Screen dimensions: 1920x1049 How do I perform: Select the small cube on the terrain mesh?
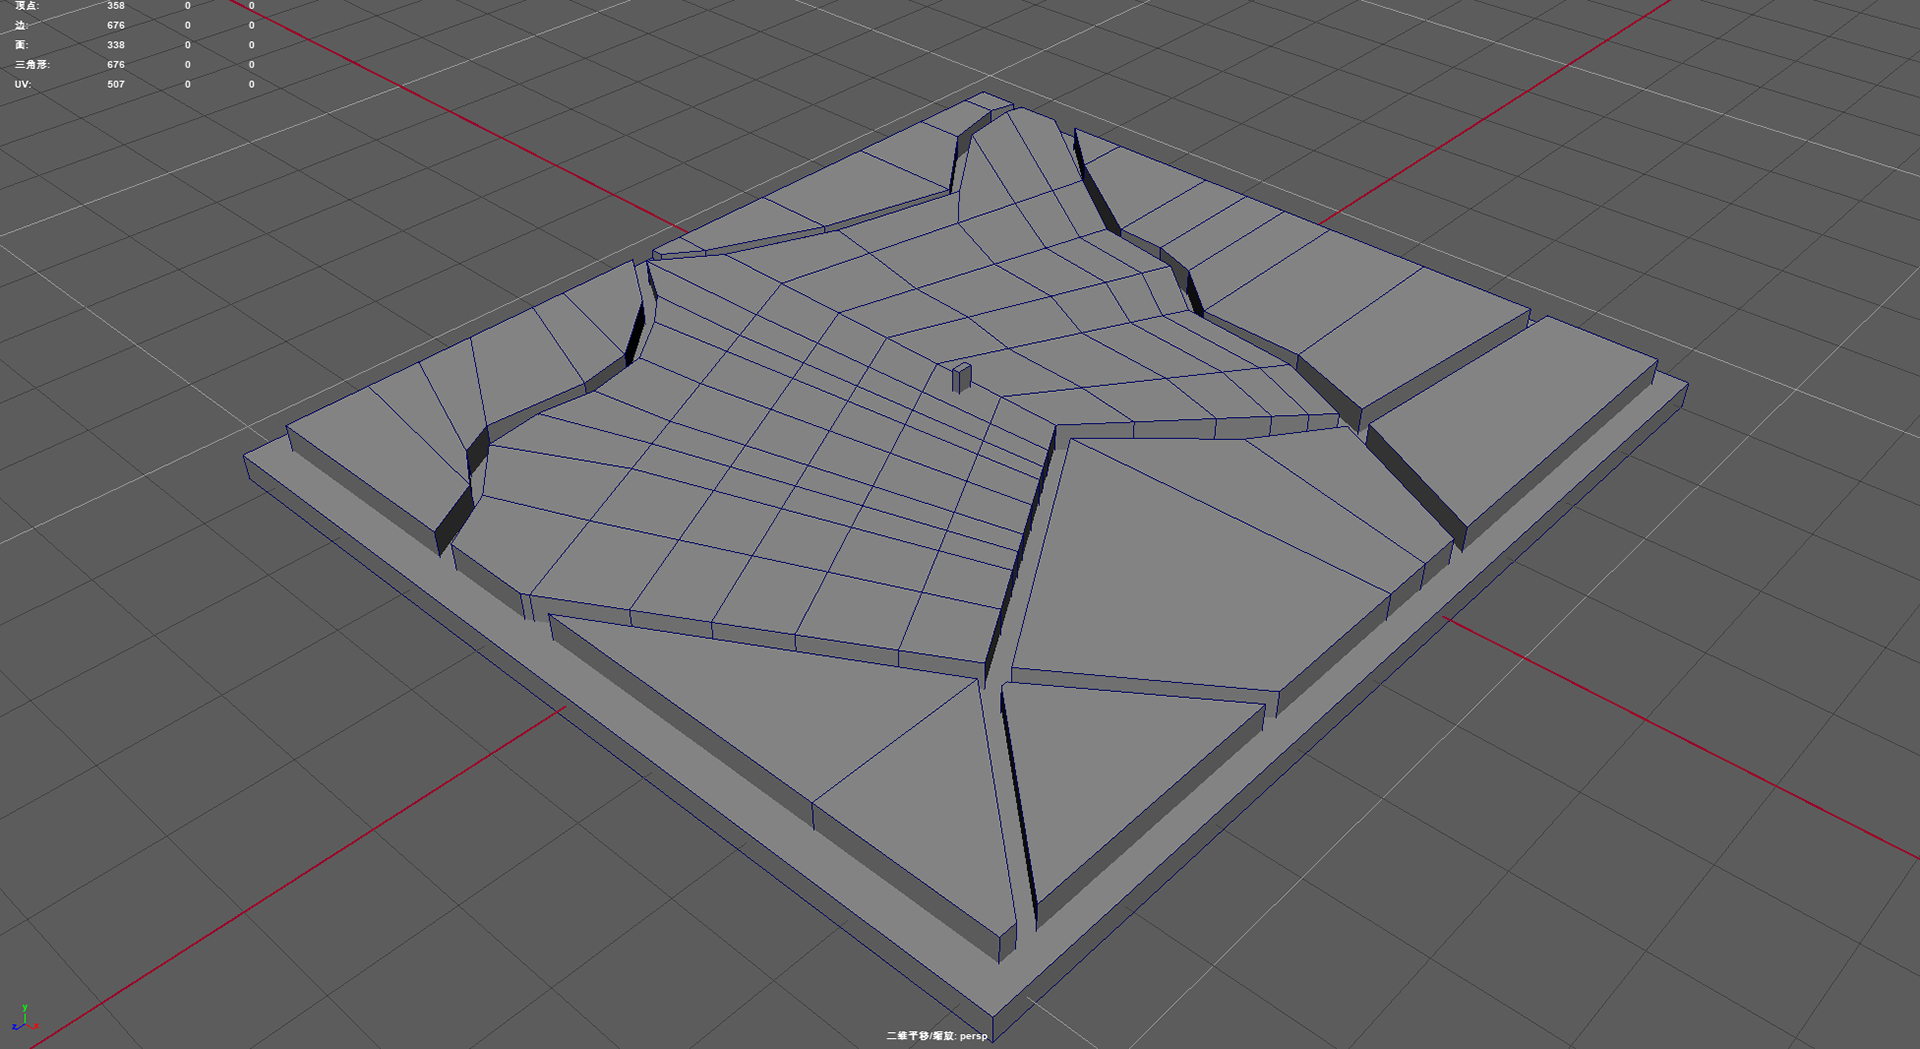[961, 377]
